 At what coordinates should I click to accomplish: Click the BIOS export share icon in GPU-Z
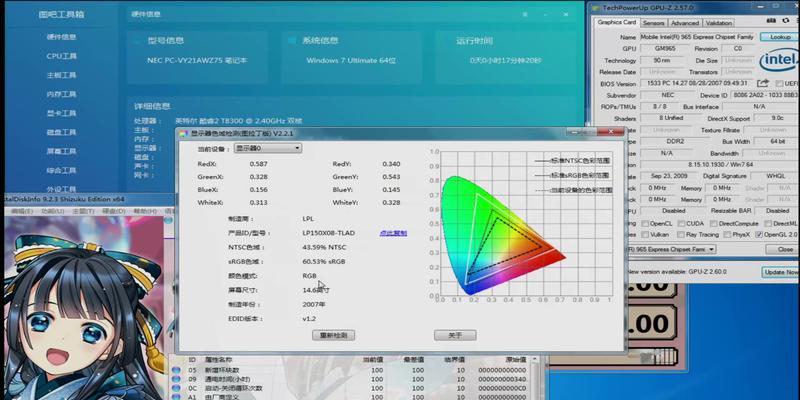point(762,83)
